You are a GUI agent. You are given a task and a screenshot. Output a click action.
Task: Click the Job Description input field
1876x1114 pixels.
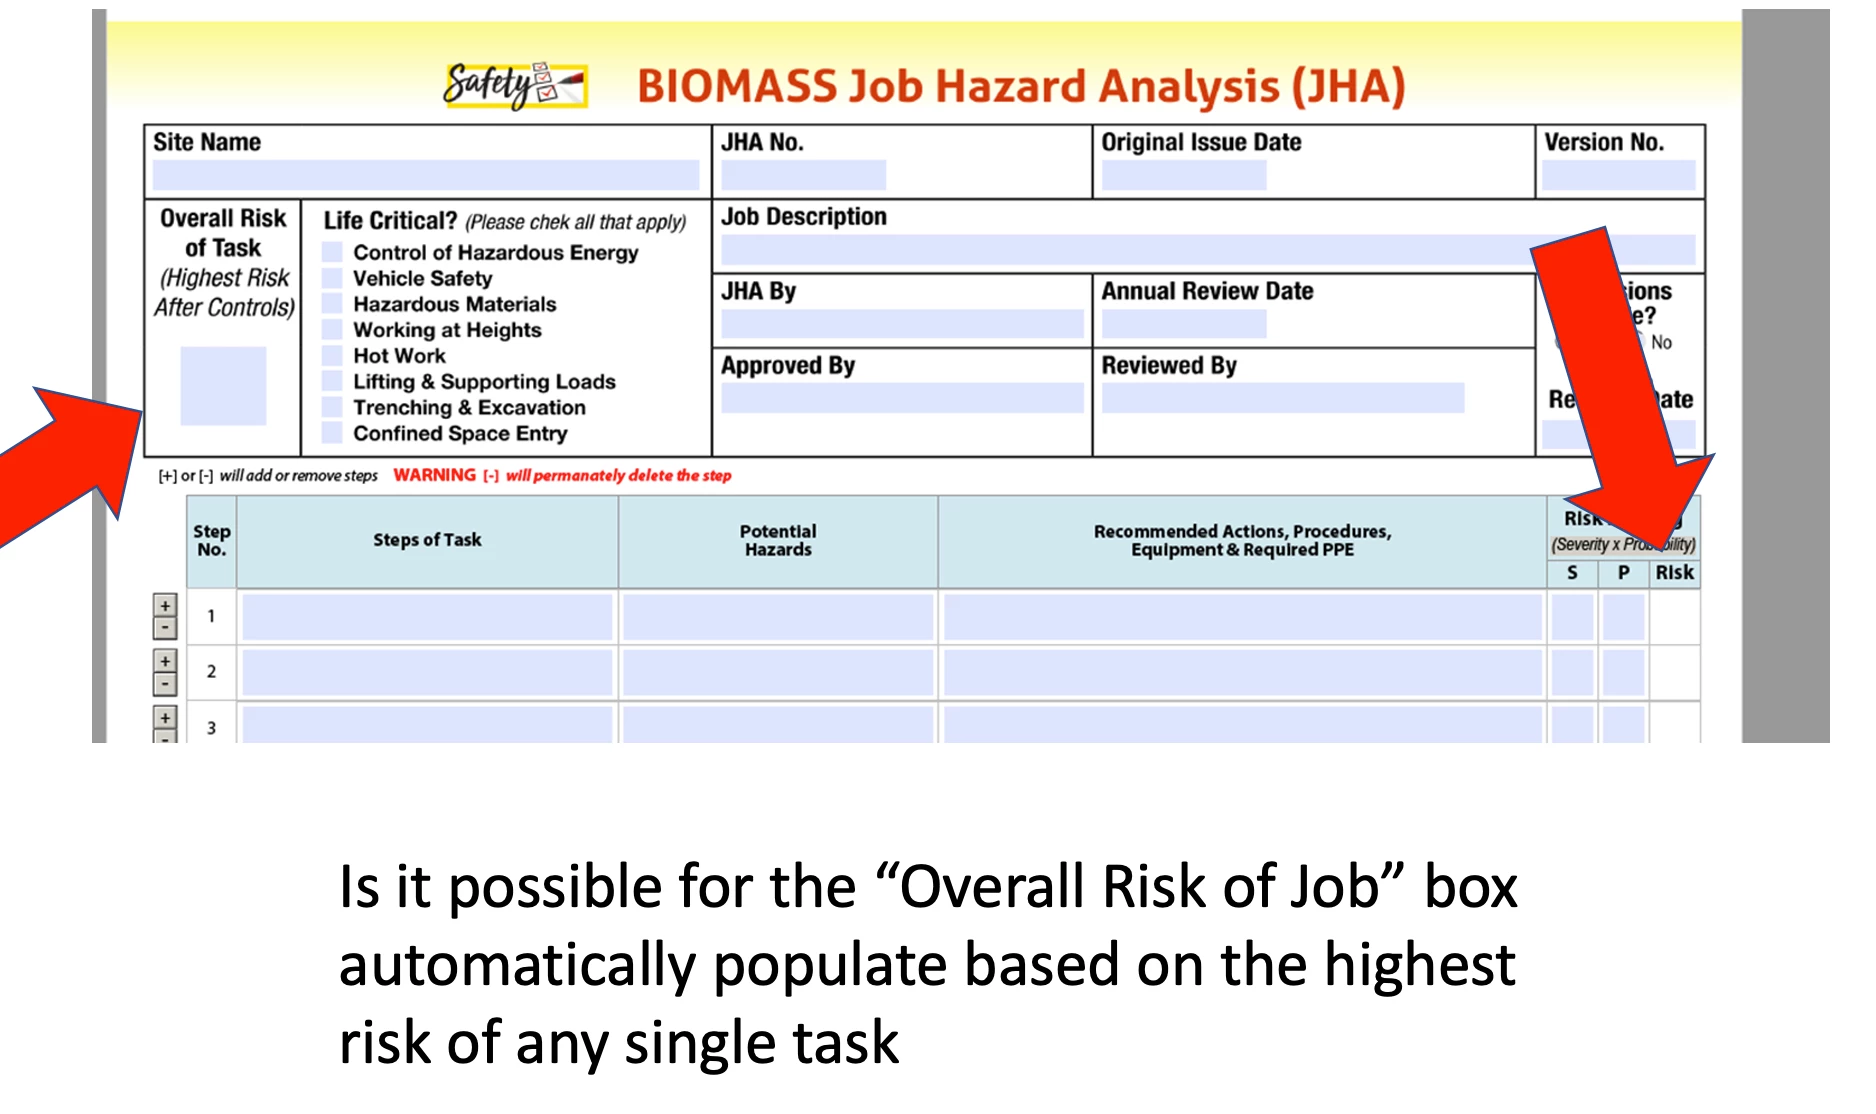click(1208, 250)
